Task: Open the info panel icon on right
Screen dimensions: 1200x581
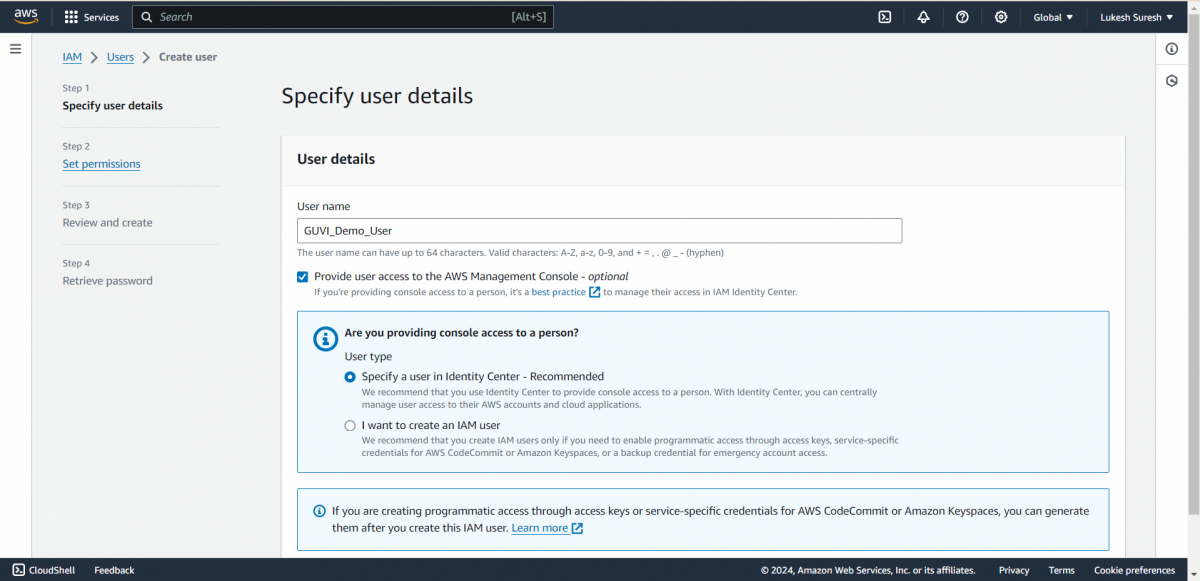Action: [1172, 49]
